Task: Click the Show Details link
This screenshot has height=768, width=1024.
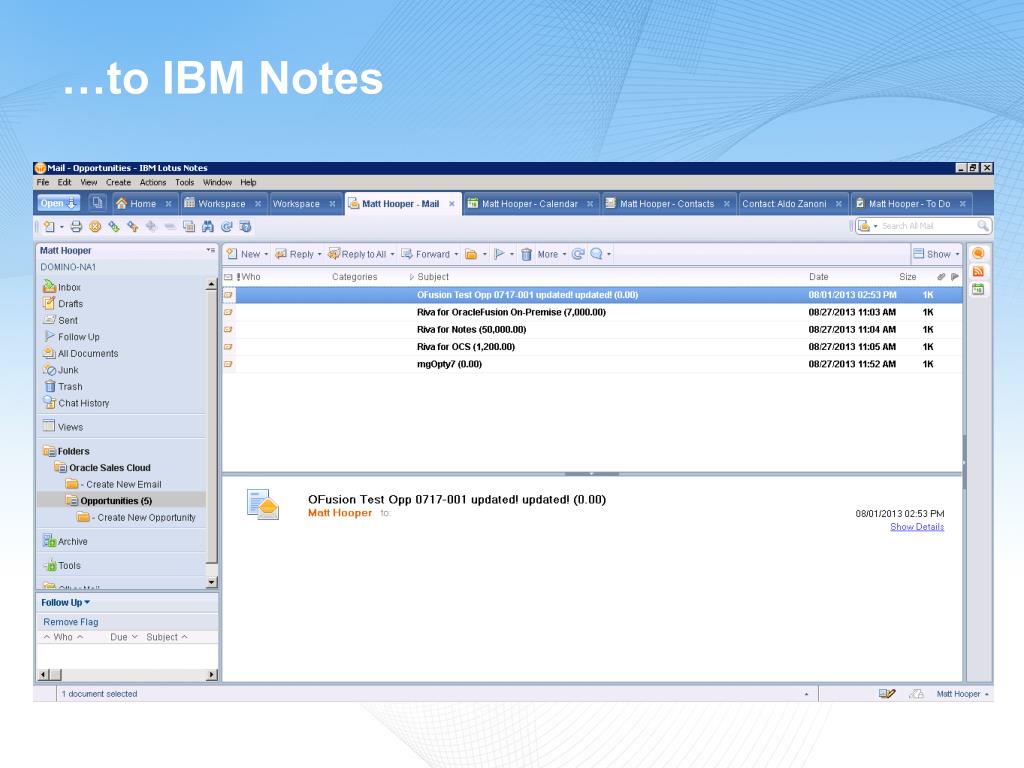Action: 917,527
